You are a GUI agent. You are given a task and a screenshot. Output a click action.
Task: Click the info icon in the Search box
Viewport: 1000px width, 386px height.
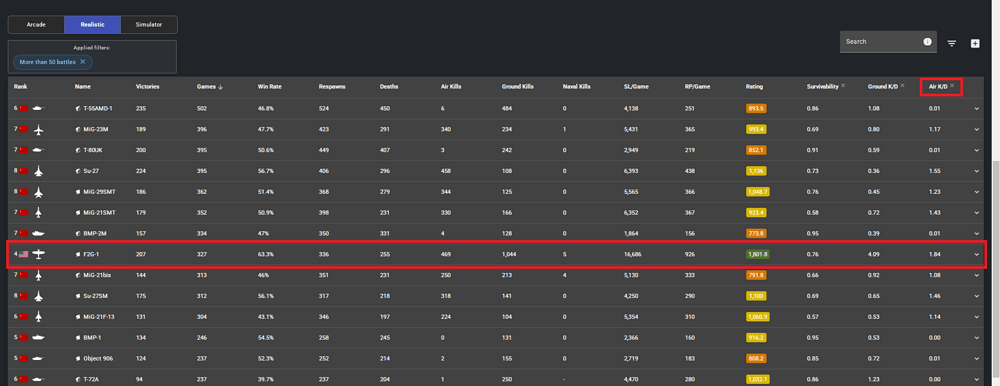pos(927,41)
